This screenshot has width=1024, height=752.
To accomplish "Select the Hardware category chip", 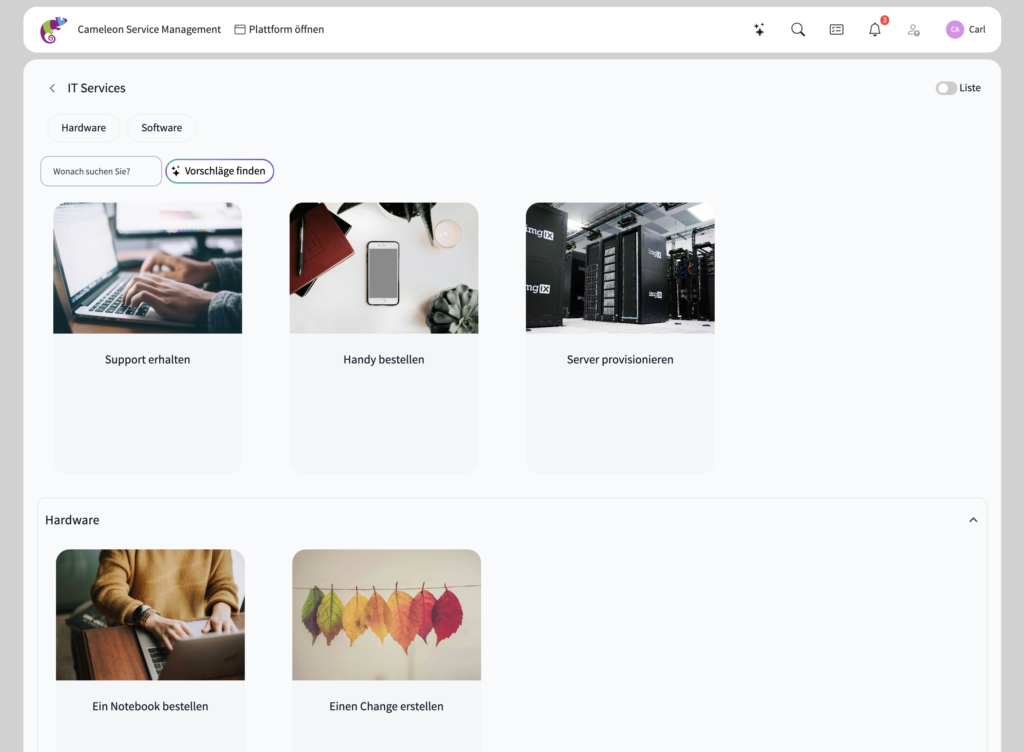I will pyautogui.click(x=83, y=128).
